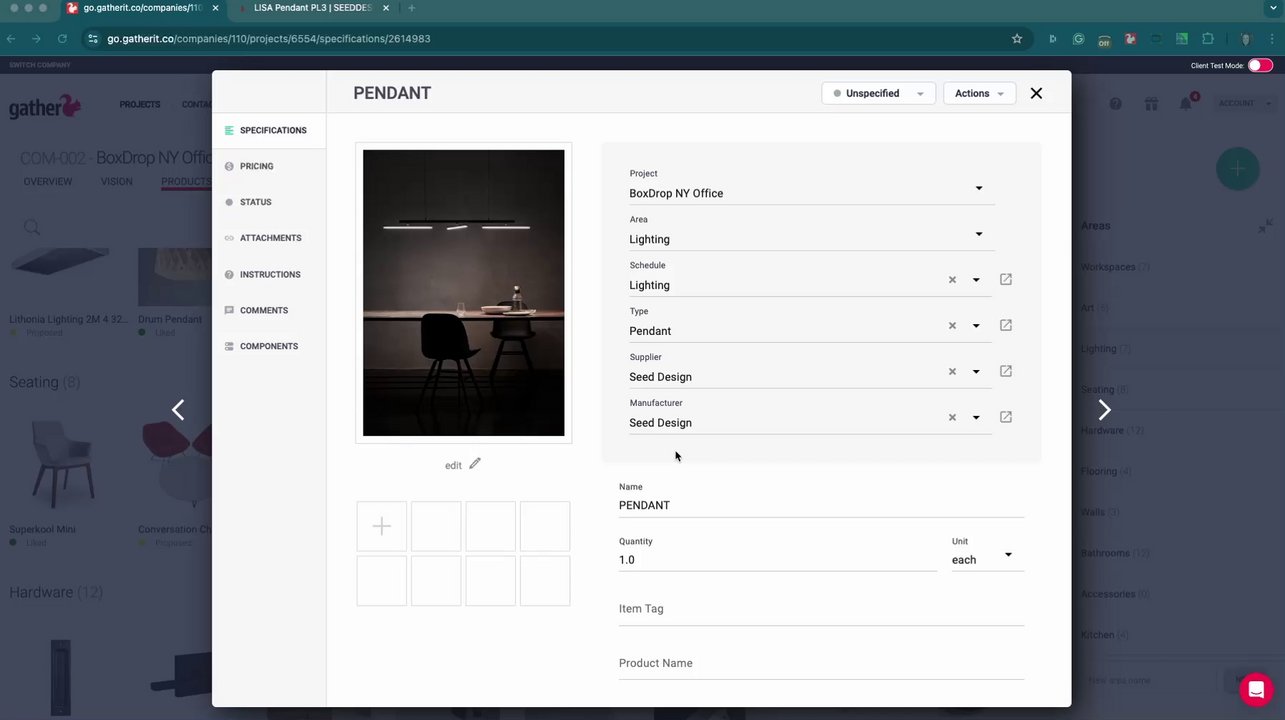Click the edit image pencil icon
1285x720 pixels.
click(475, 464)
